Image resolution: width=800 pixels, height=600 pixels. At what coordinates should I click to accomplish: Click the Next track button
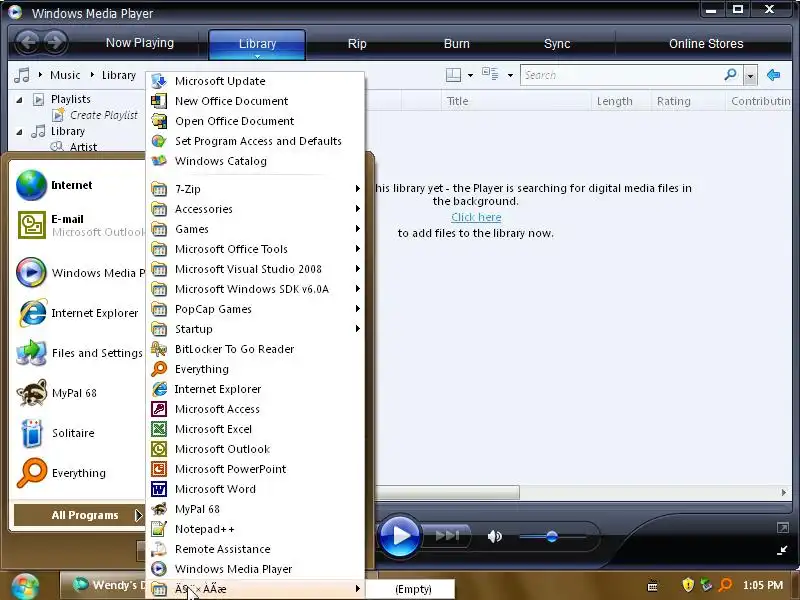pos(448,536)
